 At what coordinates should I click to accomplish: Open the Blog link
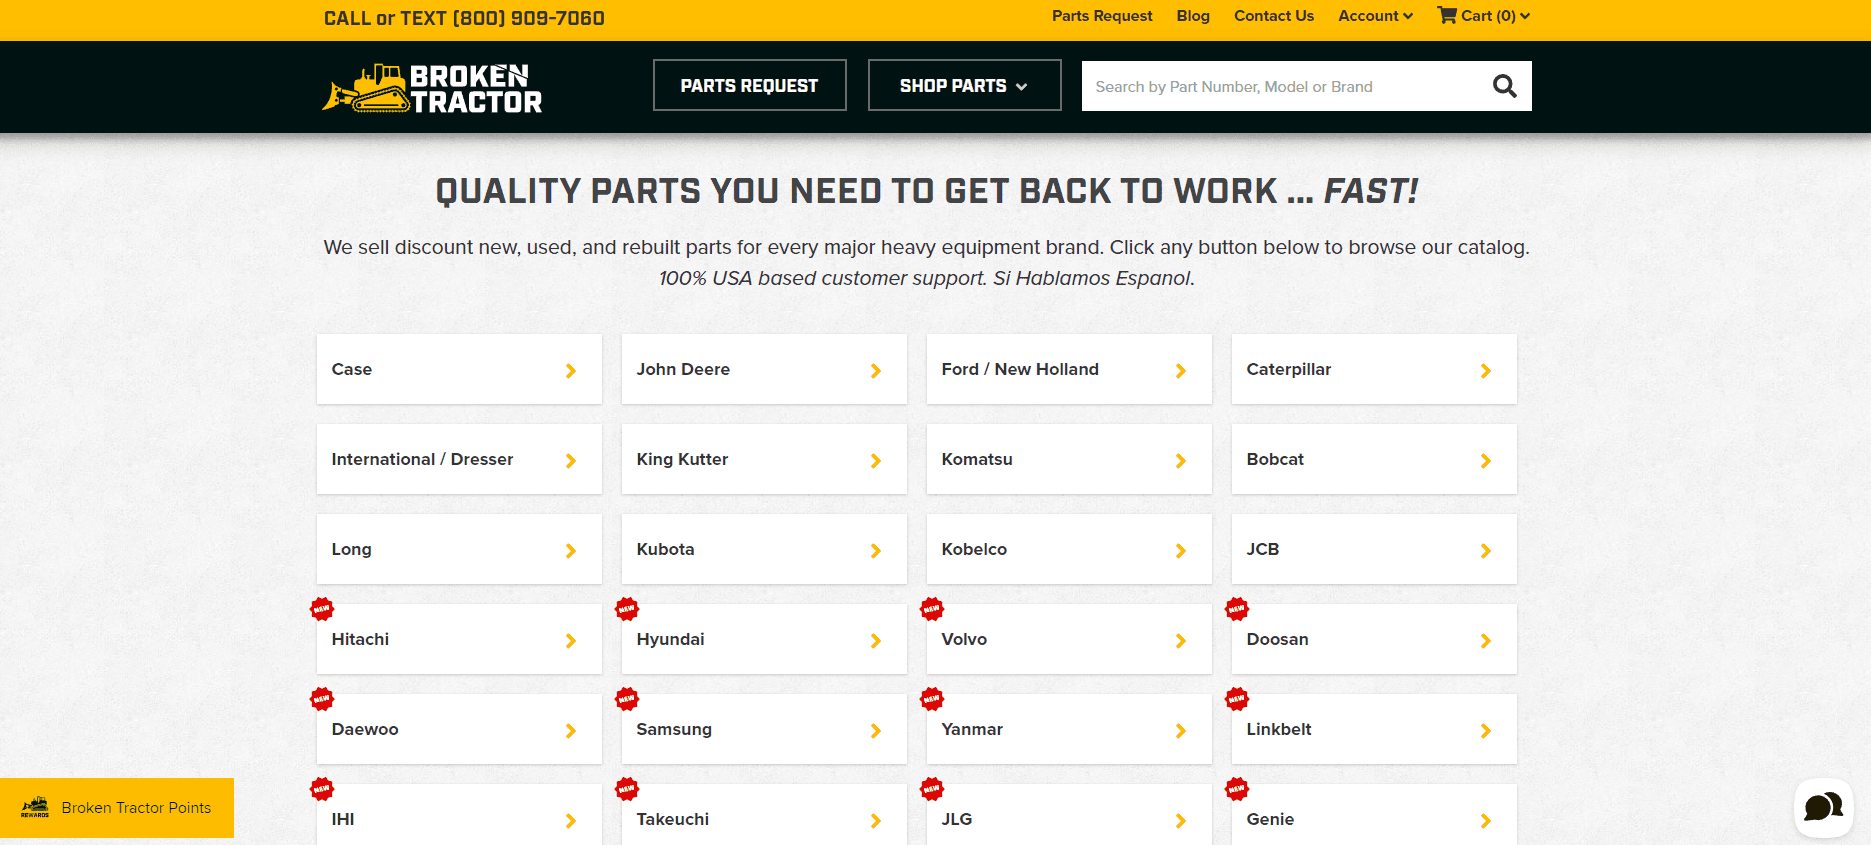coord(1193,16)
